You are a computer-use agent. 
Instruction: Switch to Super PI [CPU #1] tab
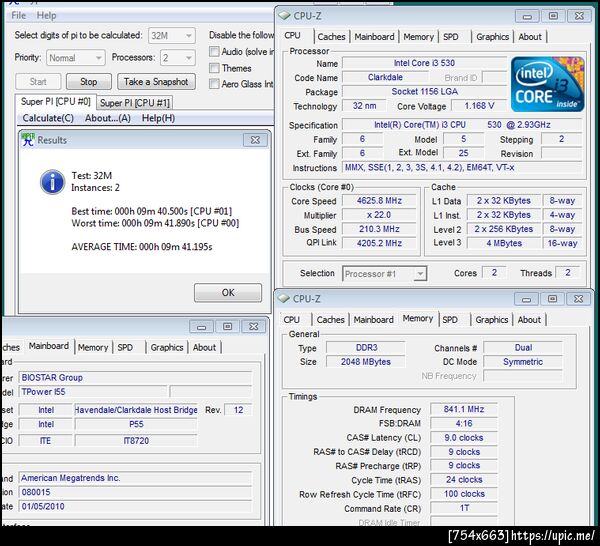(134, 103)
